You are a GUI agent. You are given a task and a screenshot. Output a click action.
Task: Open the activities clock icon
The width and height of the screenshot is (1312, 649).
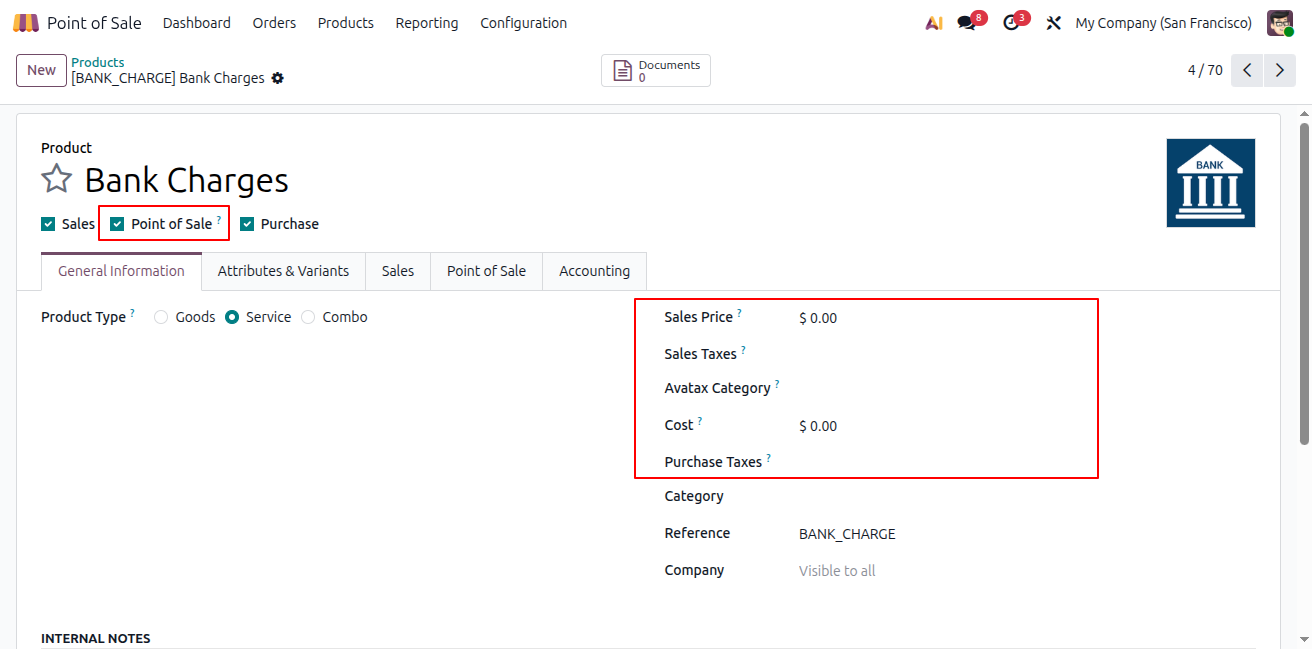click(1011, 23)
